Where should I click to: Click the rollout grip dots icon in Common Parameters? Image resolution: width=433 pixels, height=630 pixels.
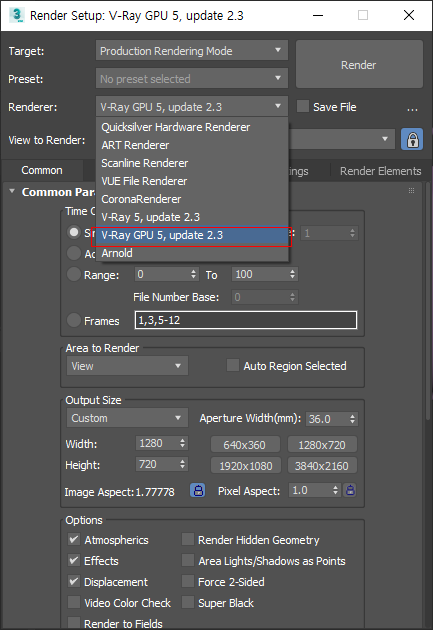coord(411,190)
